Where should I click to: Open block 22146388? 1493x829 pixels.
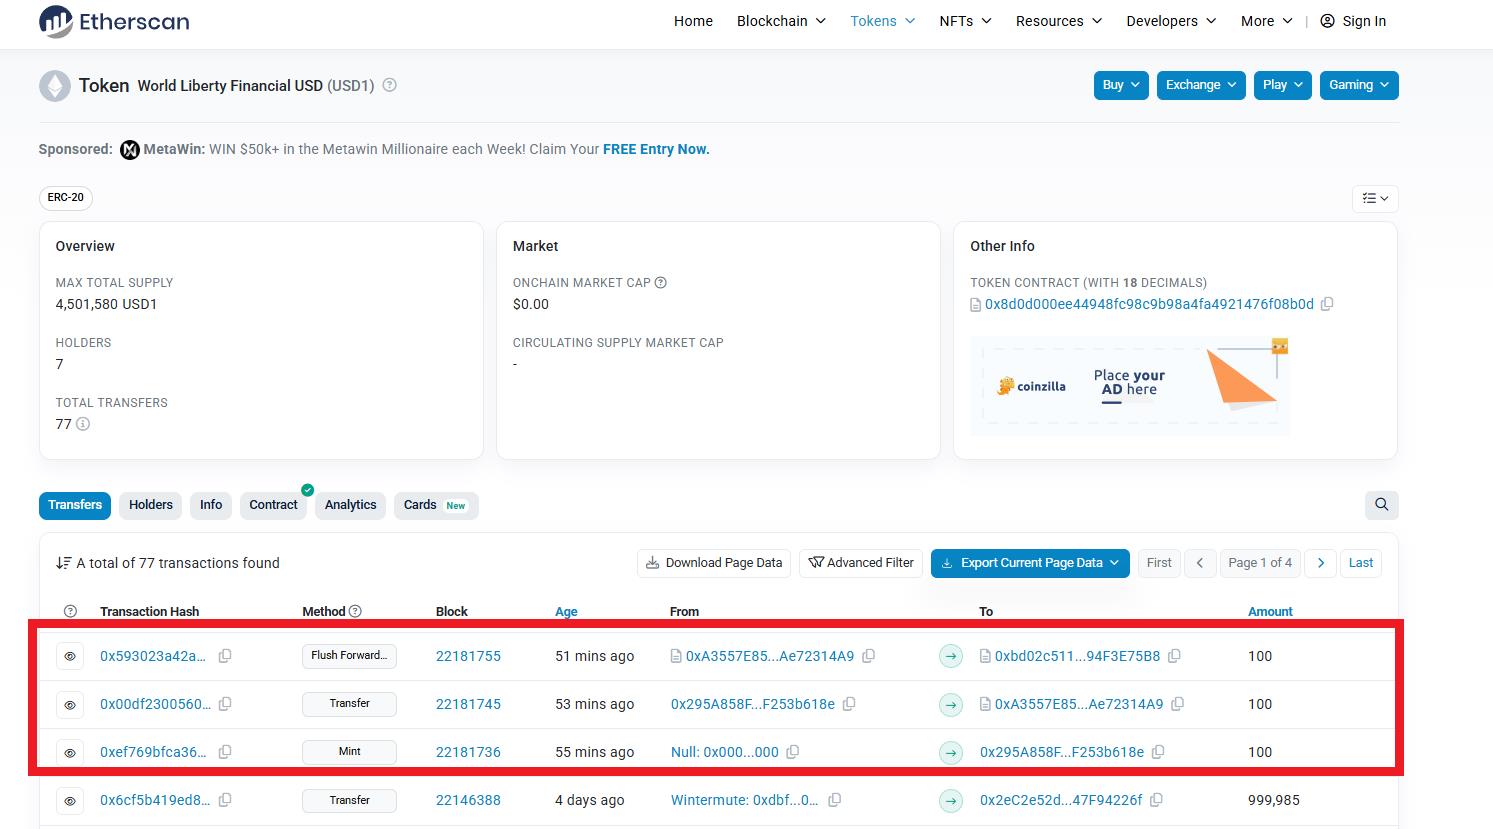(468, 800)
